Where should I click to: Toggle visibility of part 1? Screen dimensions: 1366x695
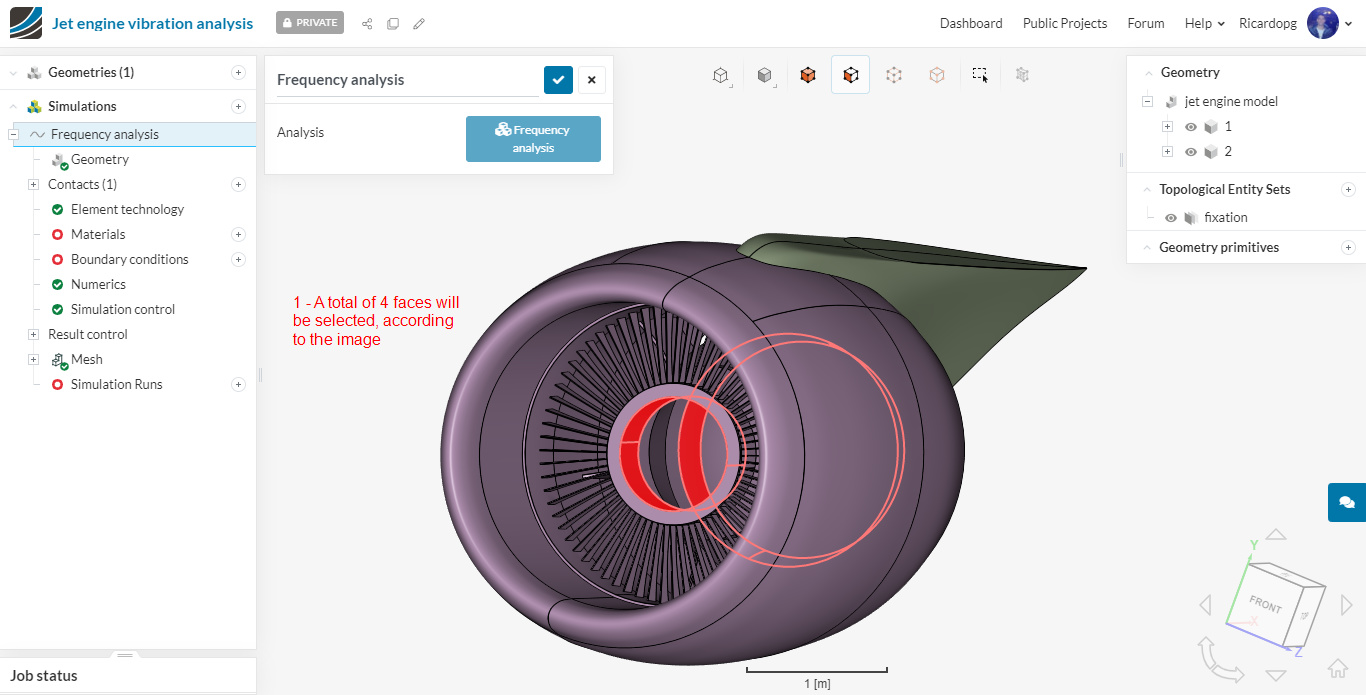pyautogui.click(x=1191, y=127)
